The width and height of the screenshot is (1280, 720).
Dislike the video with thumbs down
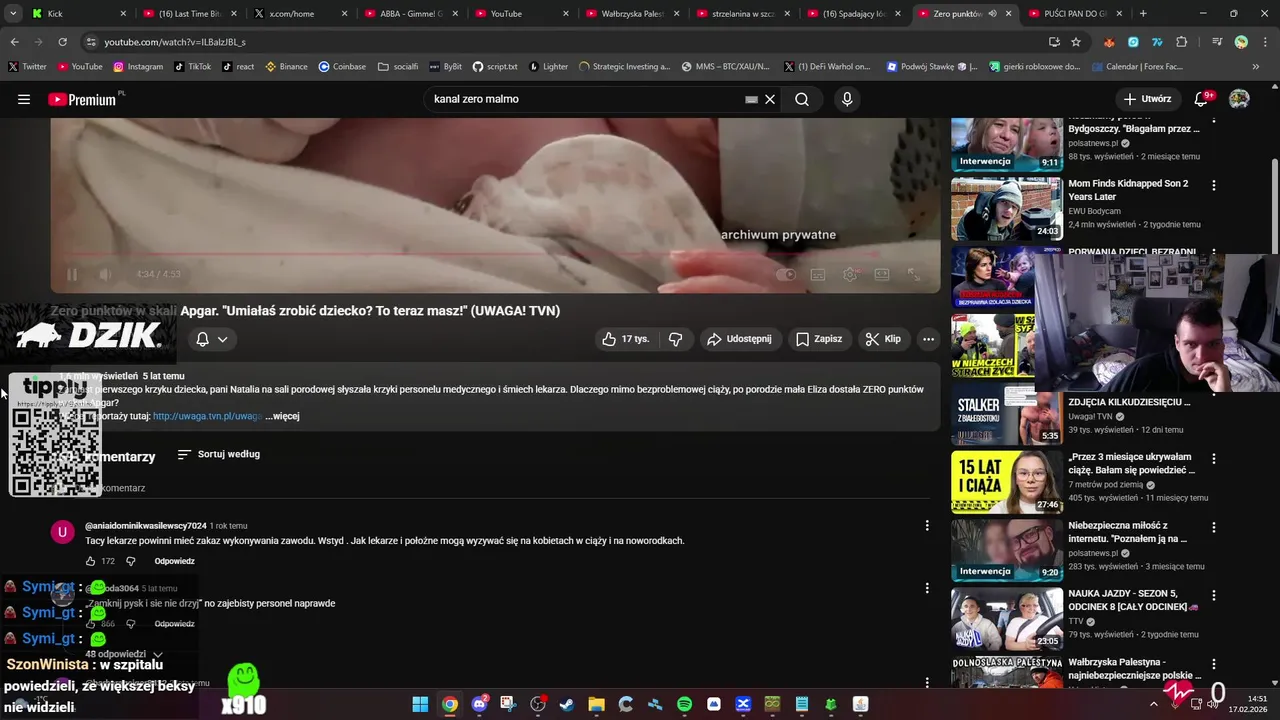[676, 339]
